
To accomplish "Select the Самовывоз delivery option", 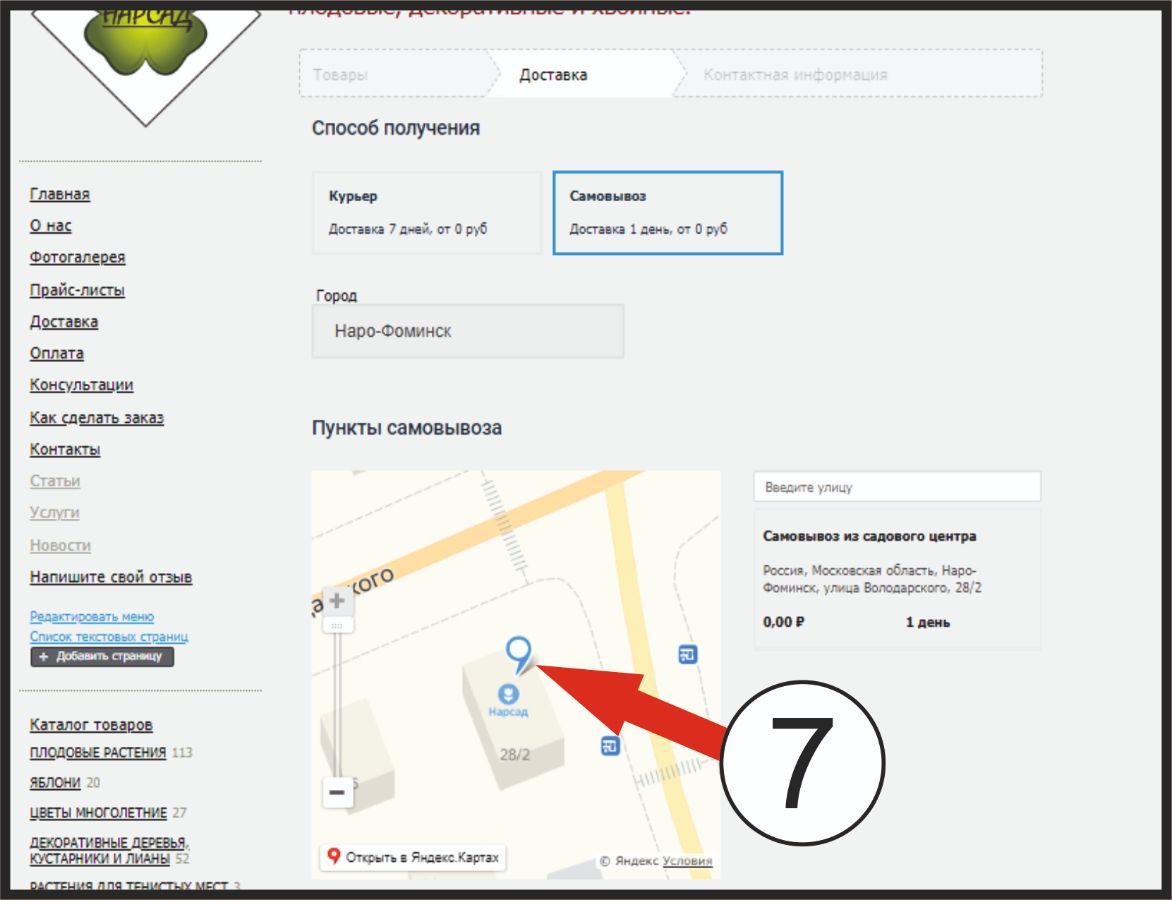I will coord(667,212).
